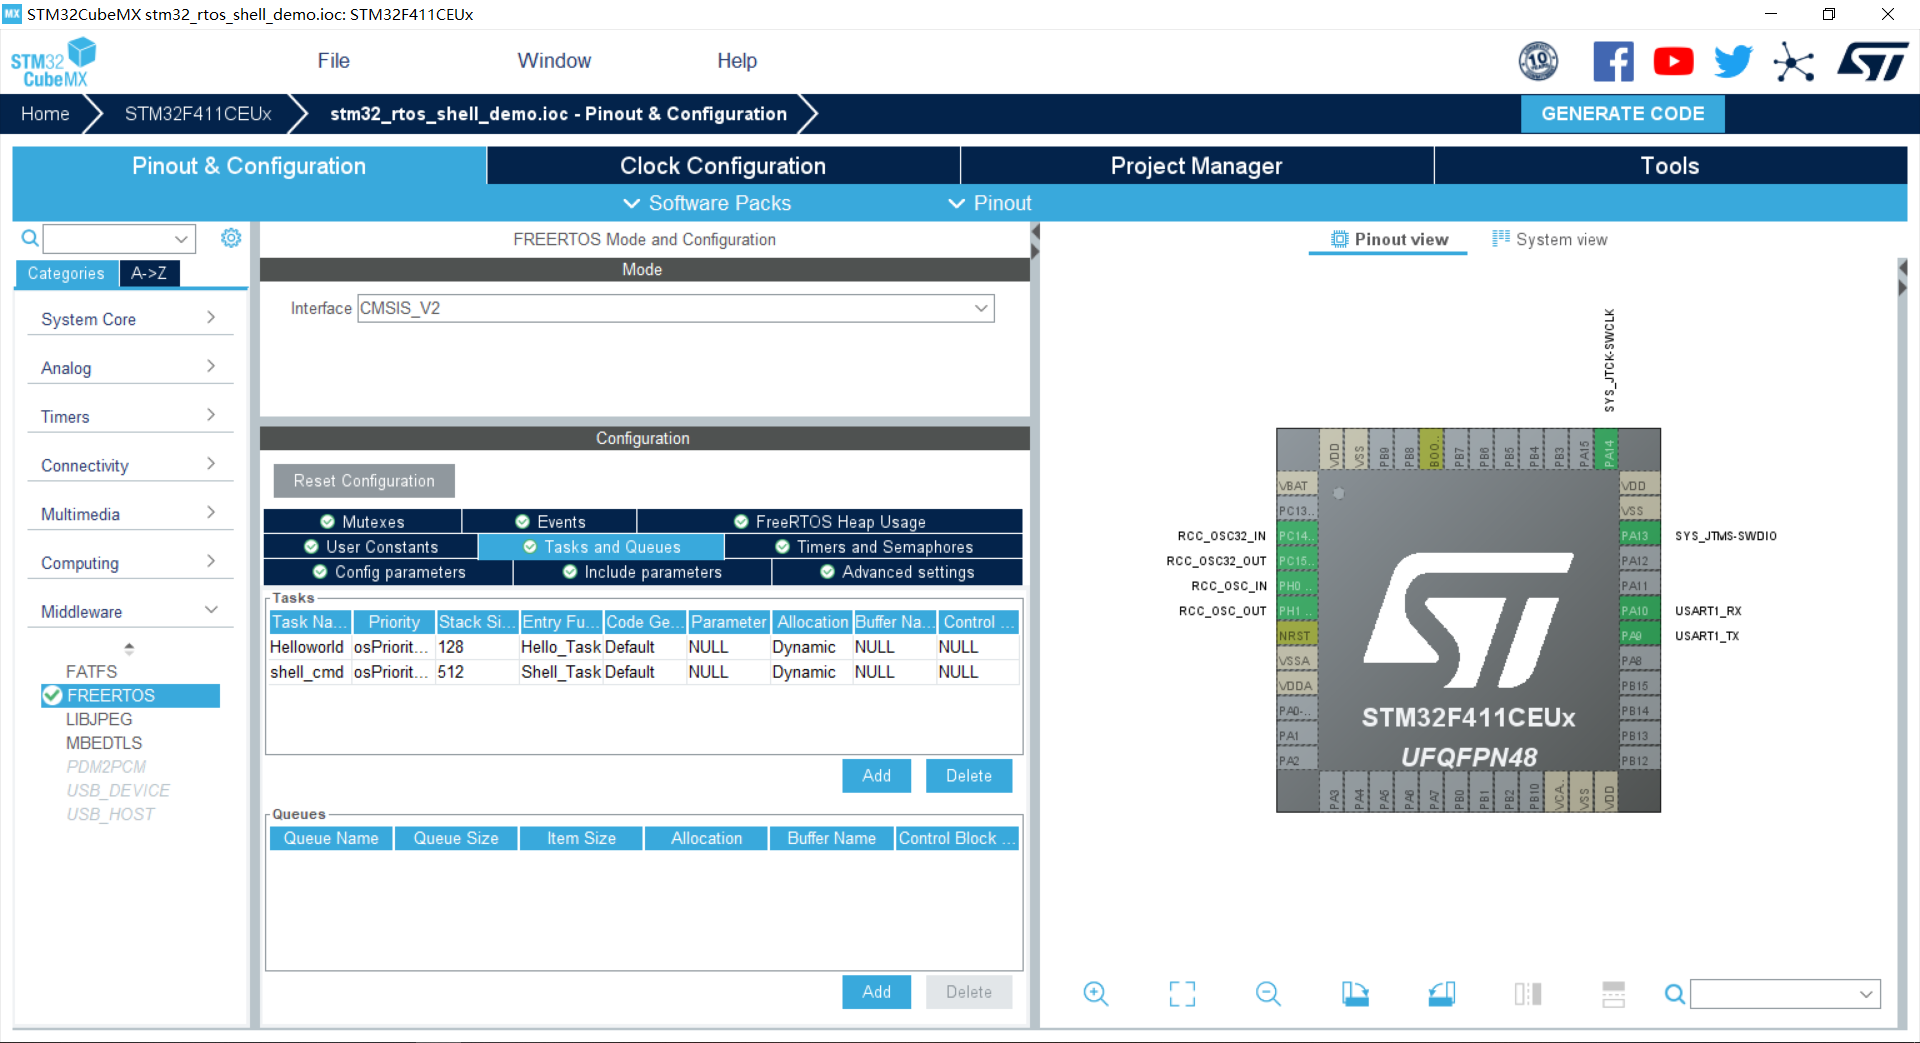
Task: Select the shell_cmd task row
Action: pos(644,672)
